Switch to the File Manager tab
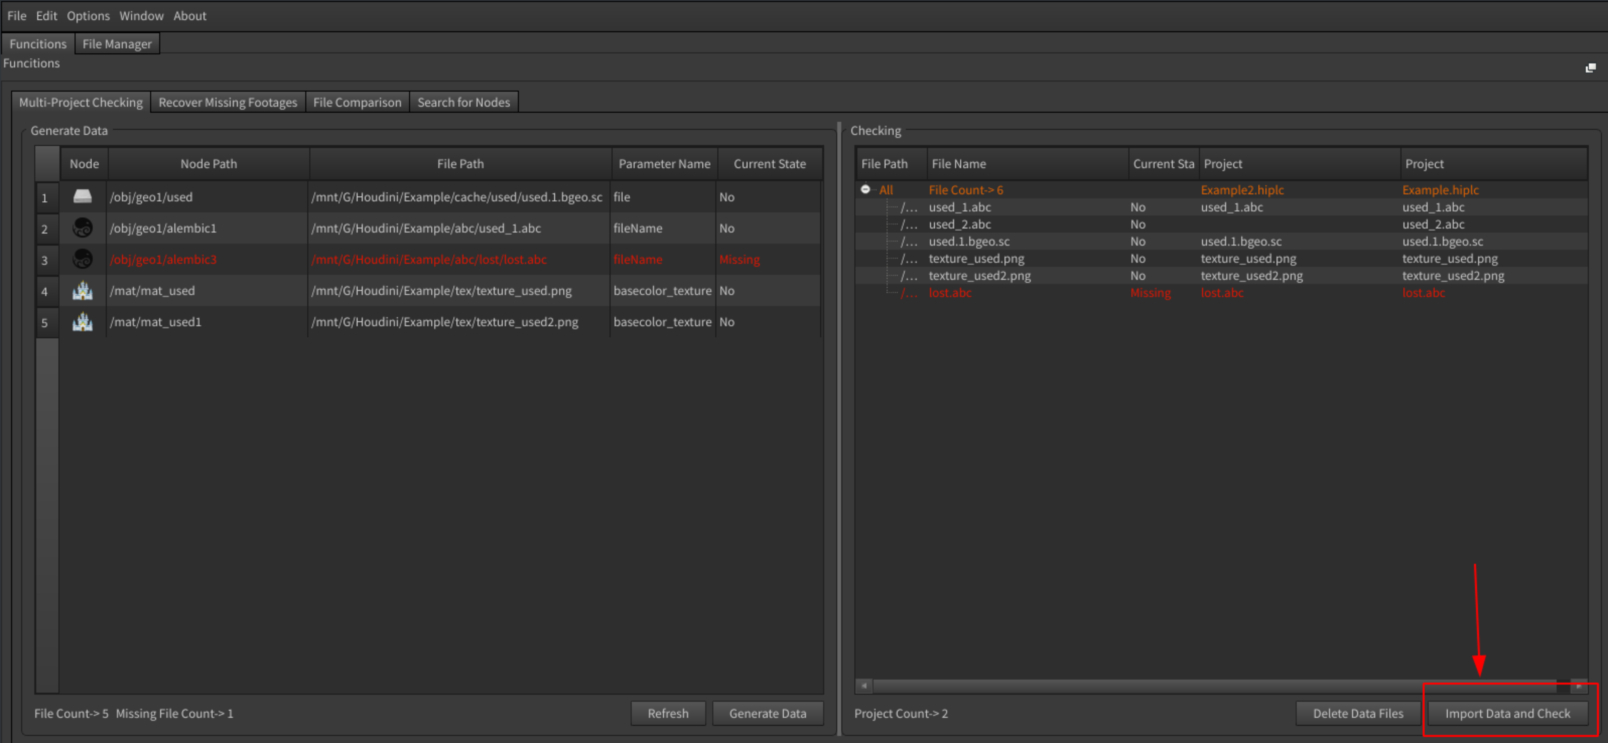The height and width of the screenshot is (743, 1608). [x=117, y=44]
